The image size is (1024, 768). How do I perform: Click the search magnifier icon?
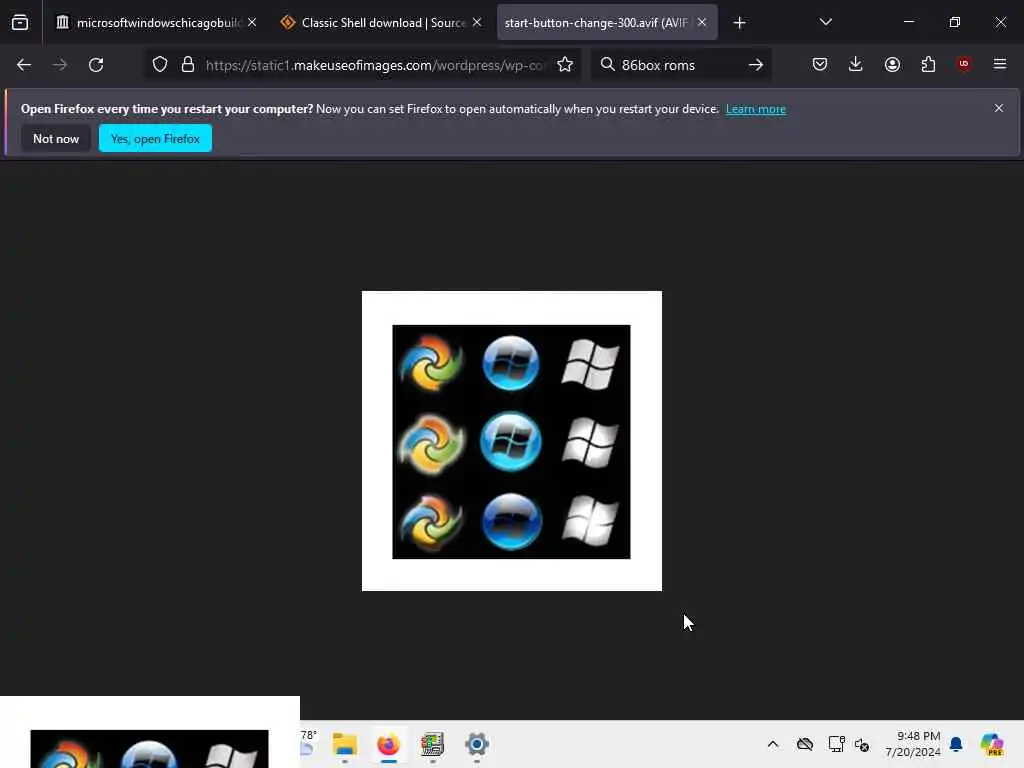pyautogui.click(x=607, y=65)
